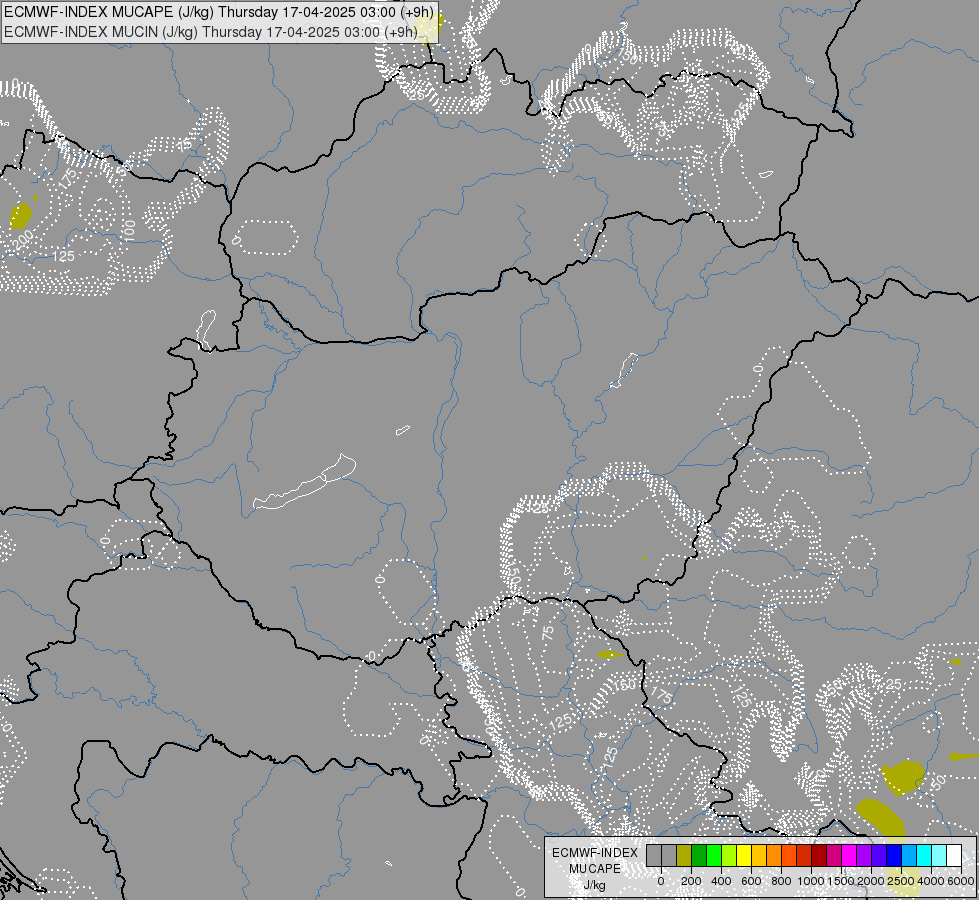The image size is (979, 900).
Task: Select the sky blue legend swatch
Action: tap(909, 855)
